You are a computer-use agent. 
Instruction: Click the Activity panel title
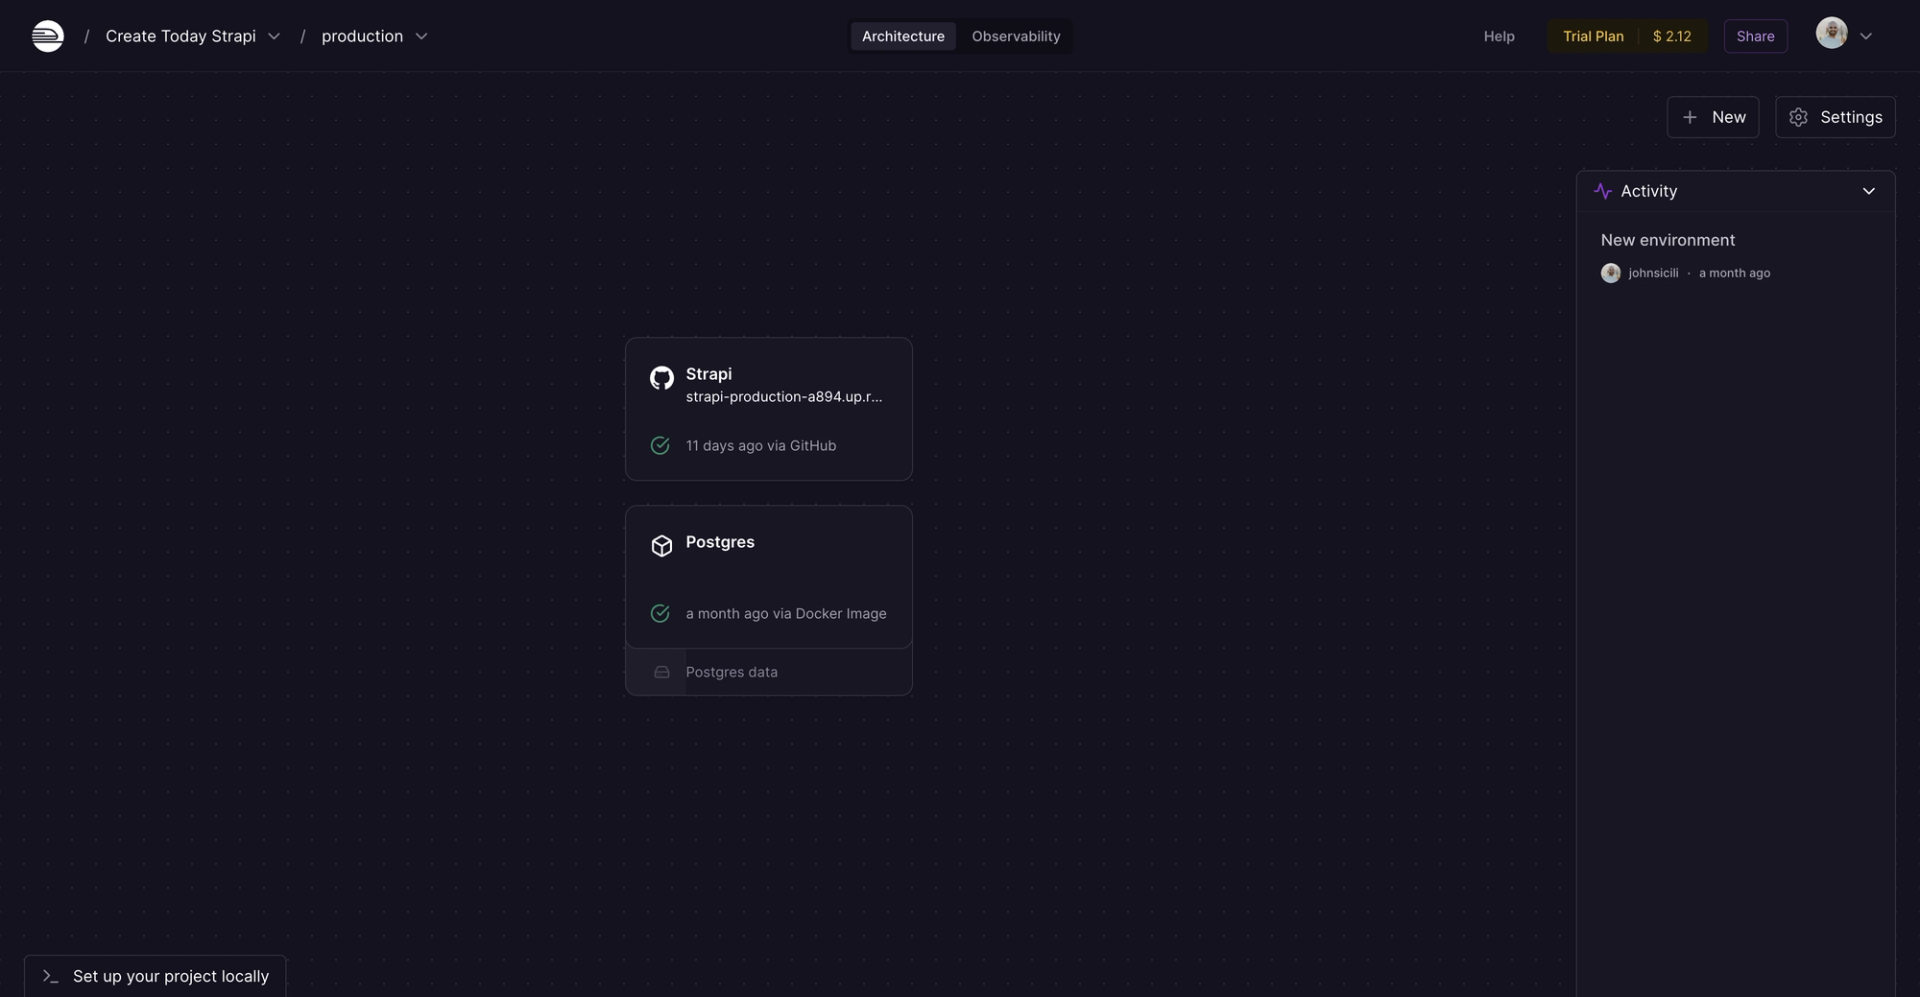(1648, 191)
